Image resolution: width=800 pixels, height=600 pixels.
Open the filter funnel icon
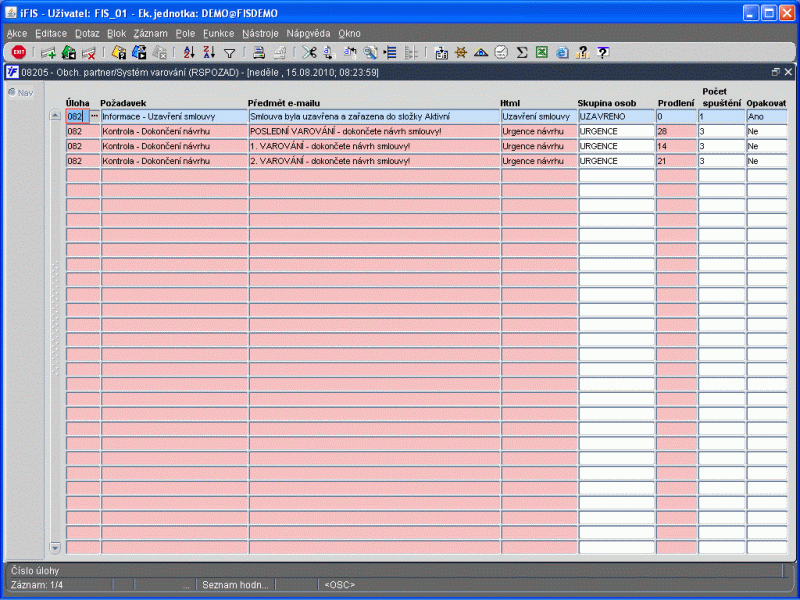[x=230, y=53]
